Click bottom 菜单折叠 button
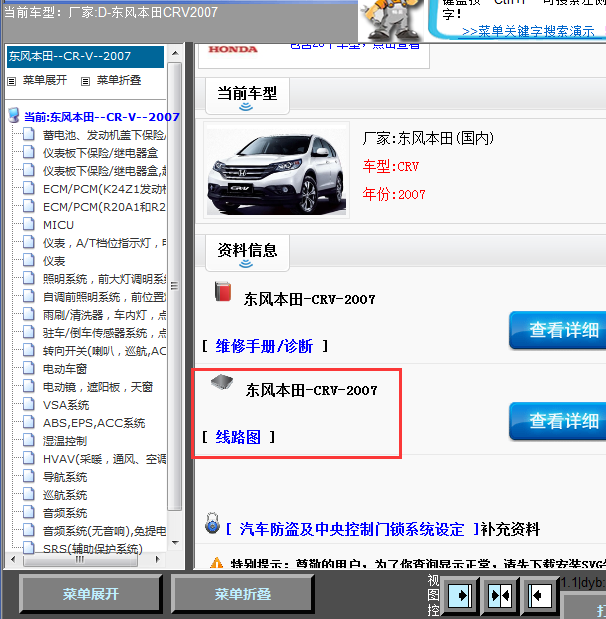 (242, 594)
